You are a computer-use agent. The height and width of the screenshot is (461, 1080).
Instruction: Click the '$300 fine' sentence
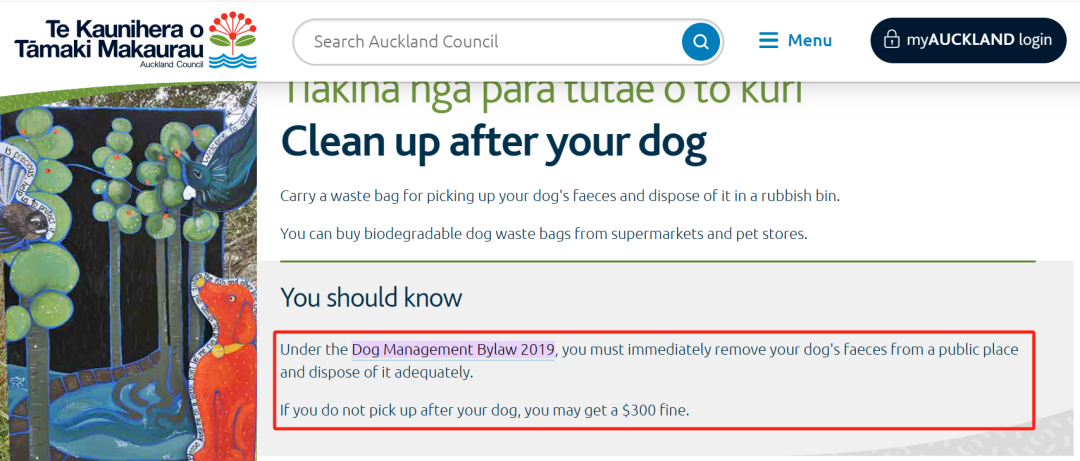coord(485,411)
